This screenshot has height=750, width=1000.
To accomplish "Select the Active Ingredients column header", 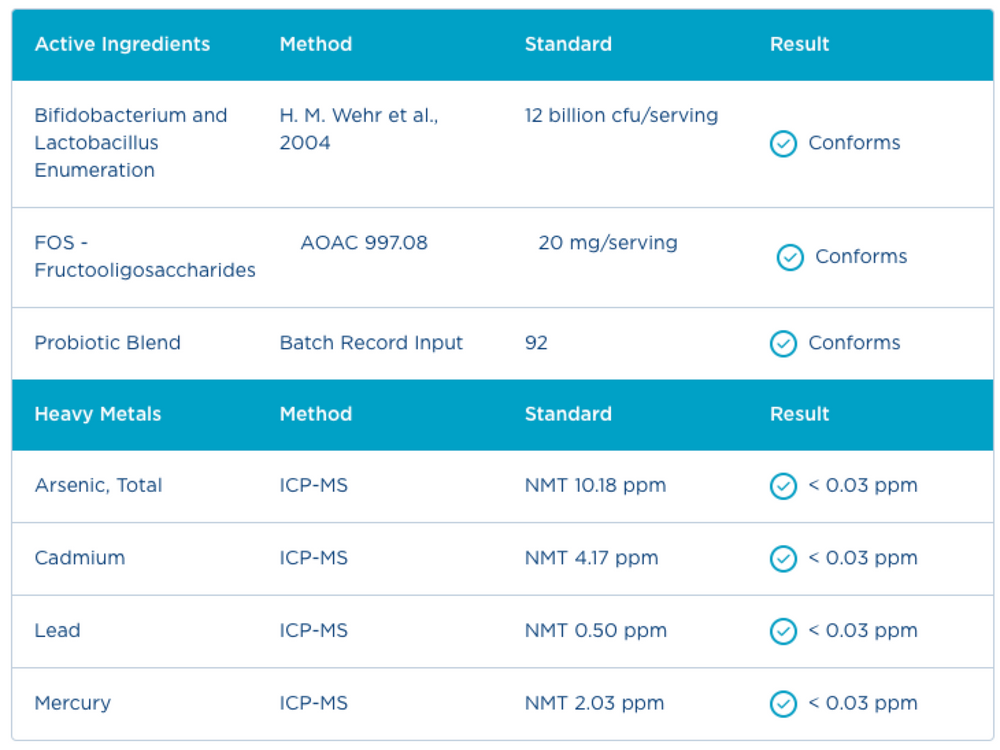I will (122, 44).
